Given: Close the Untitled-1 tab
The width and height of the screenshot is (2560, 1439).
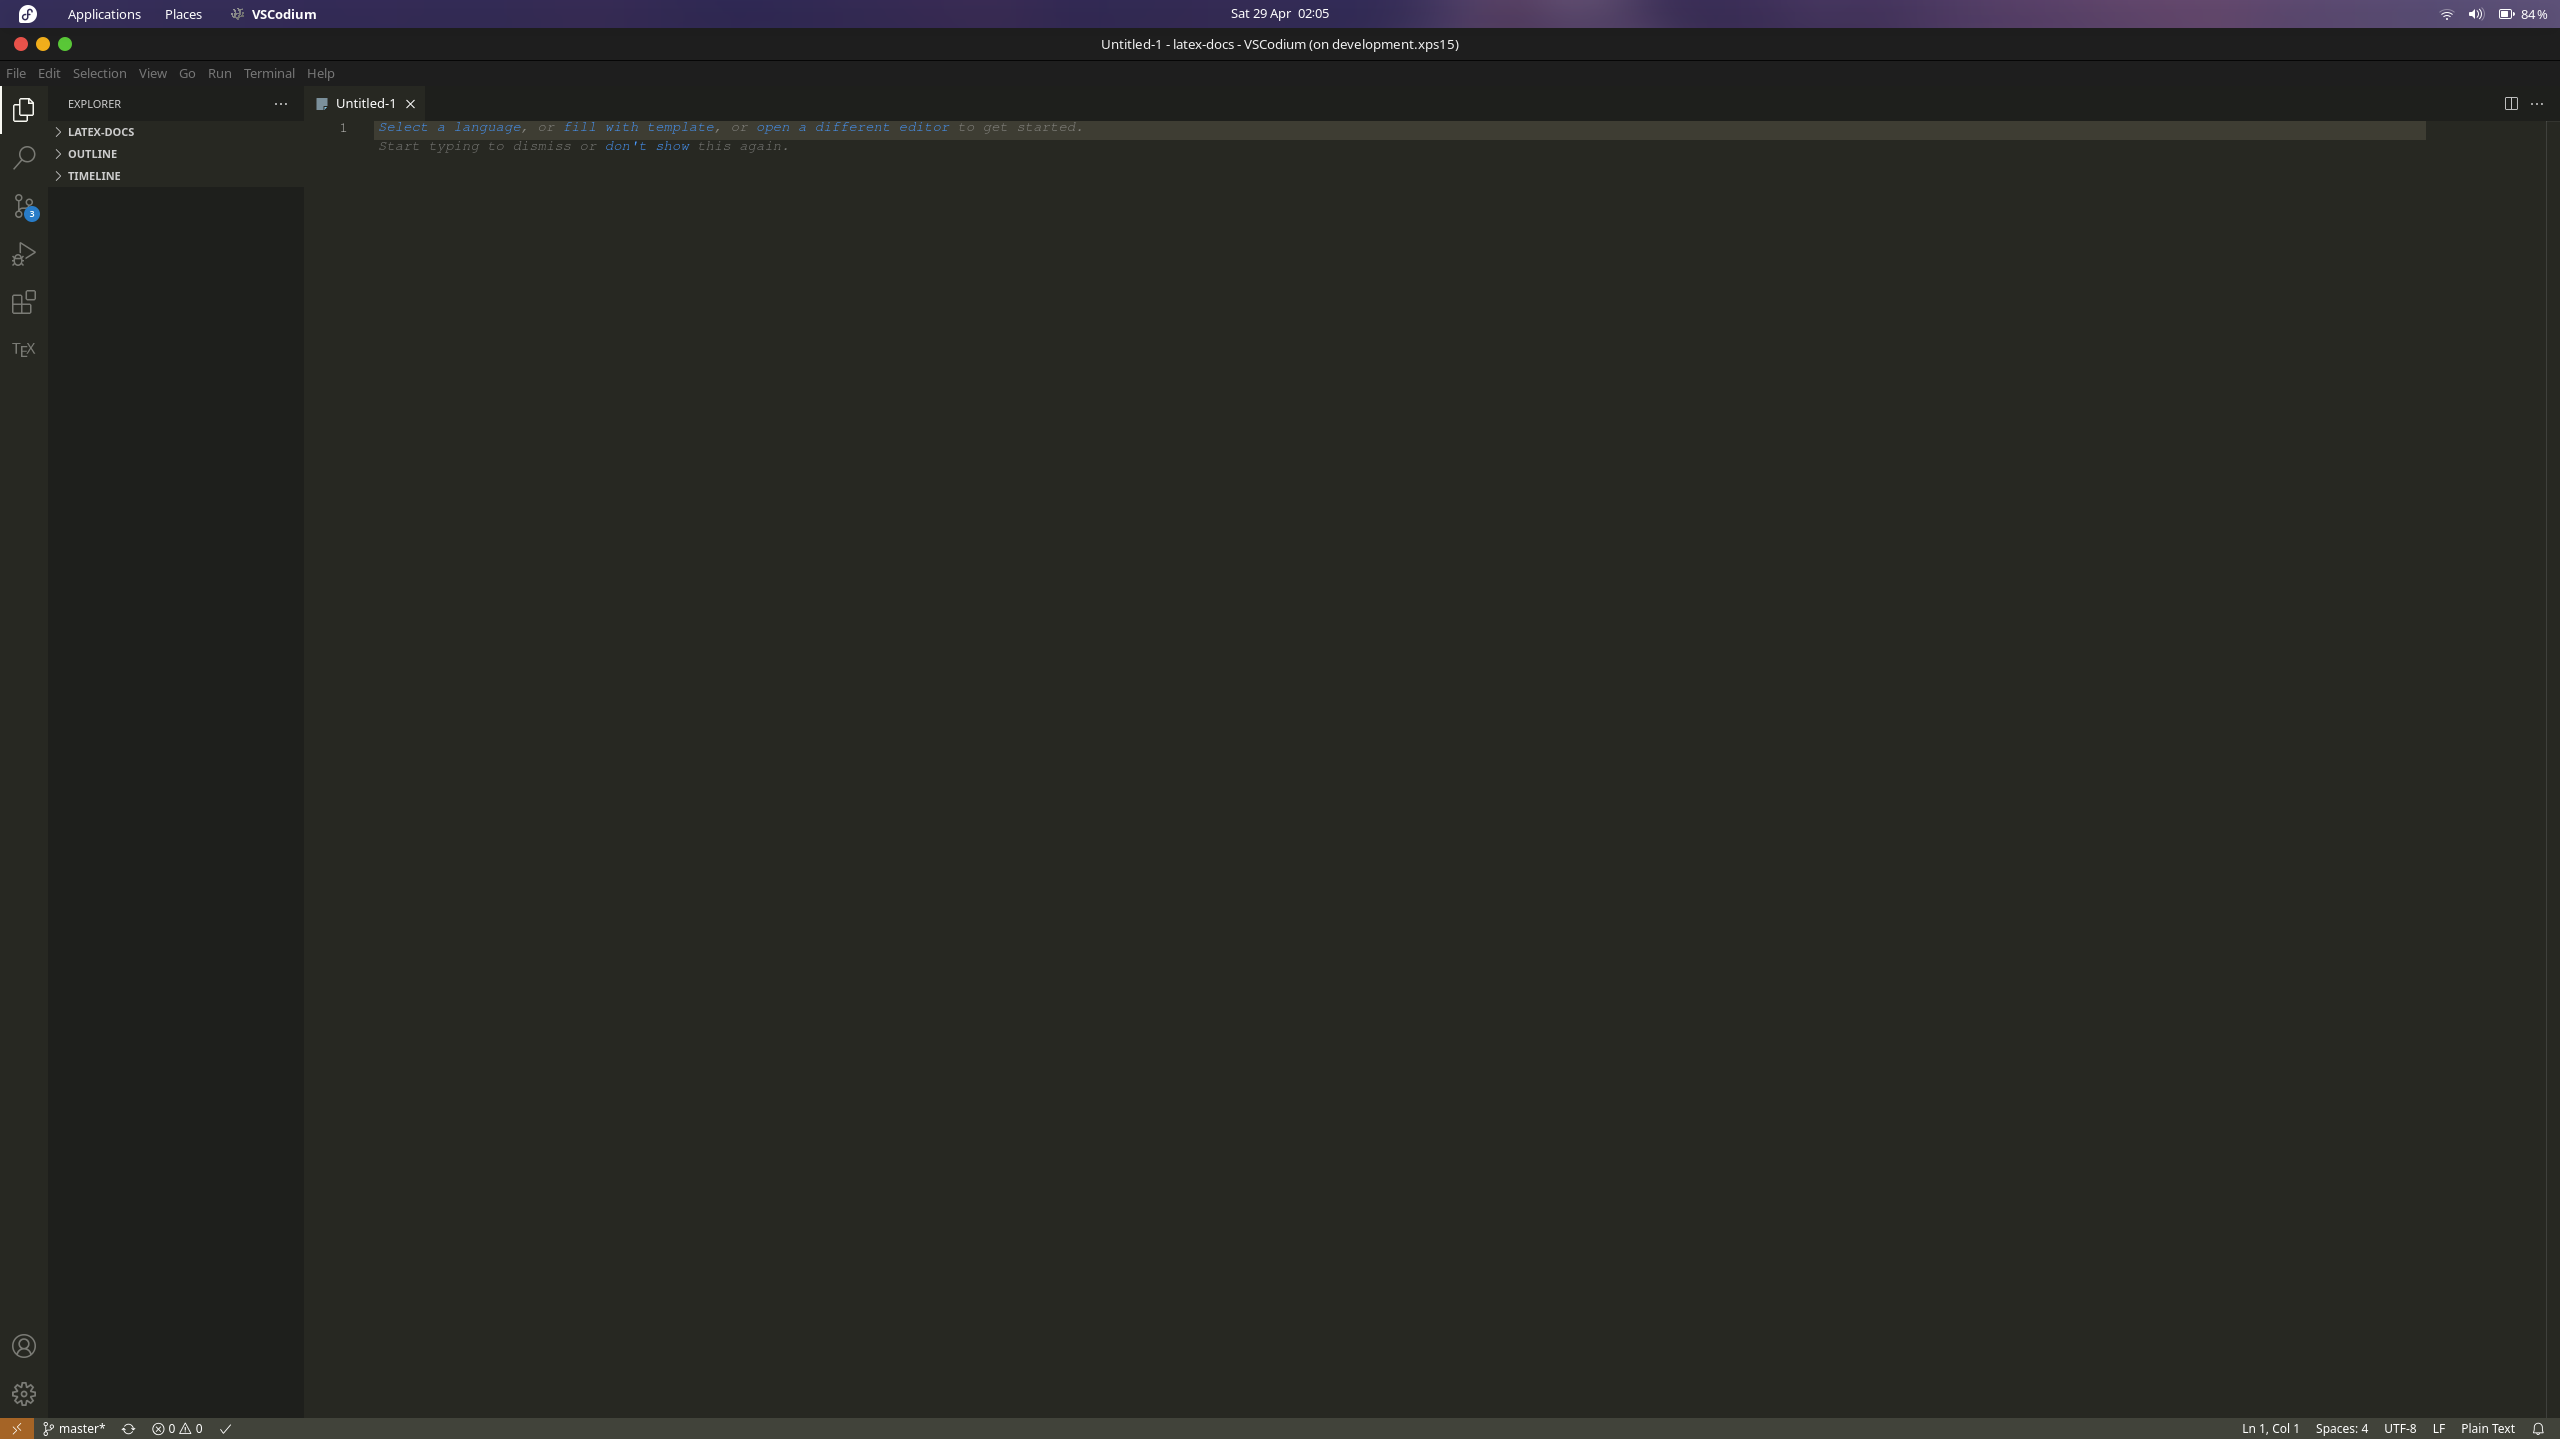Looking at the screenshot, I should pos(410,103).
